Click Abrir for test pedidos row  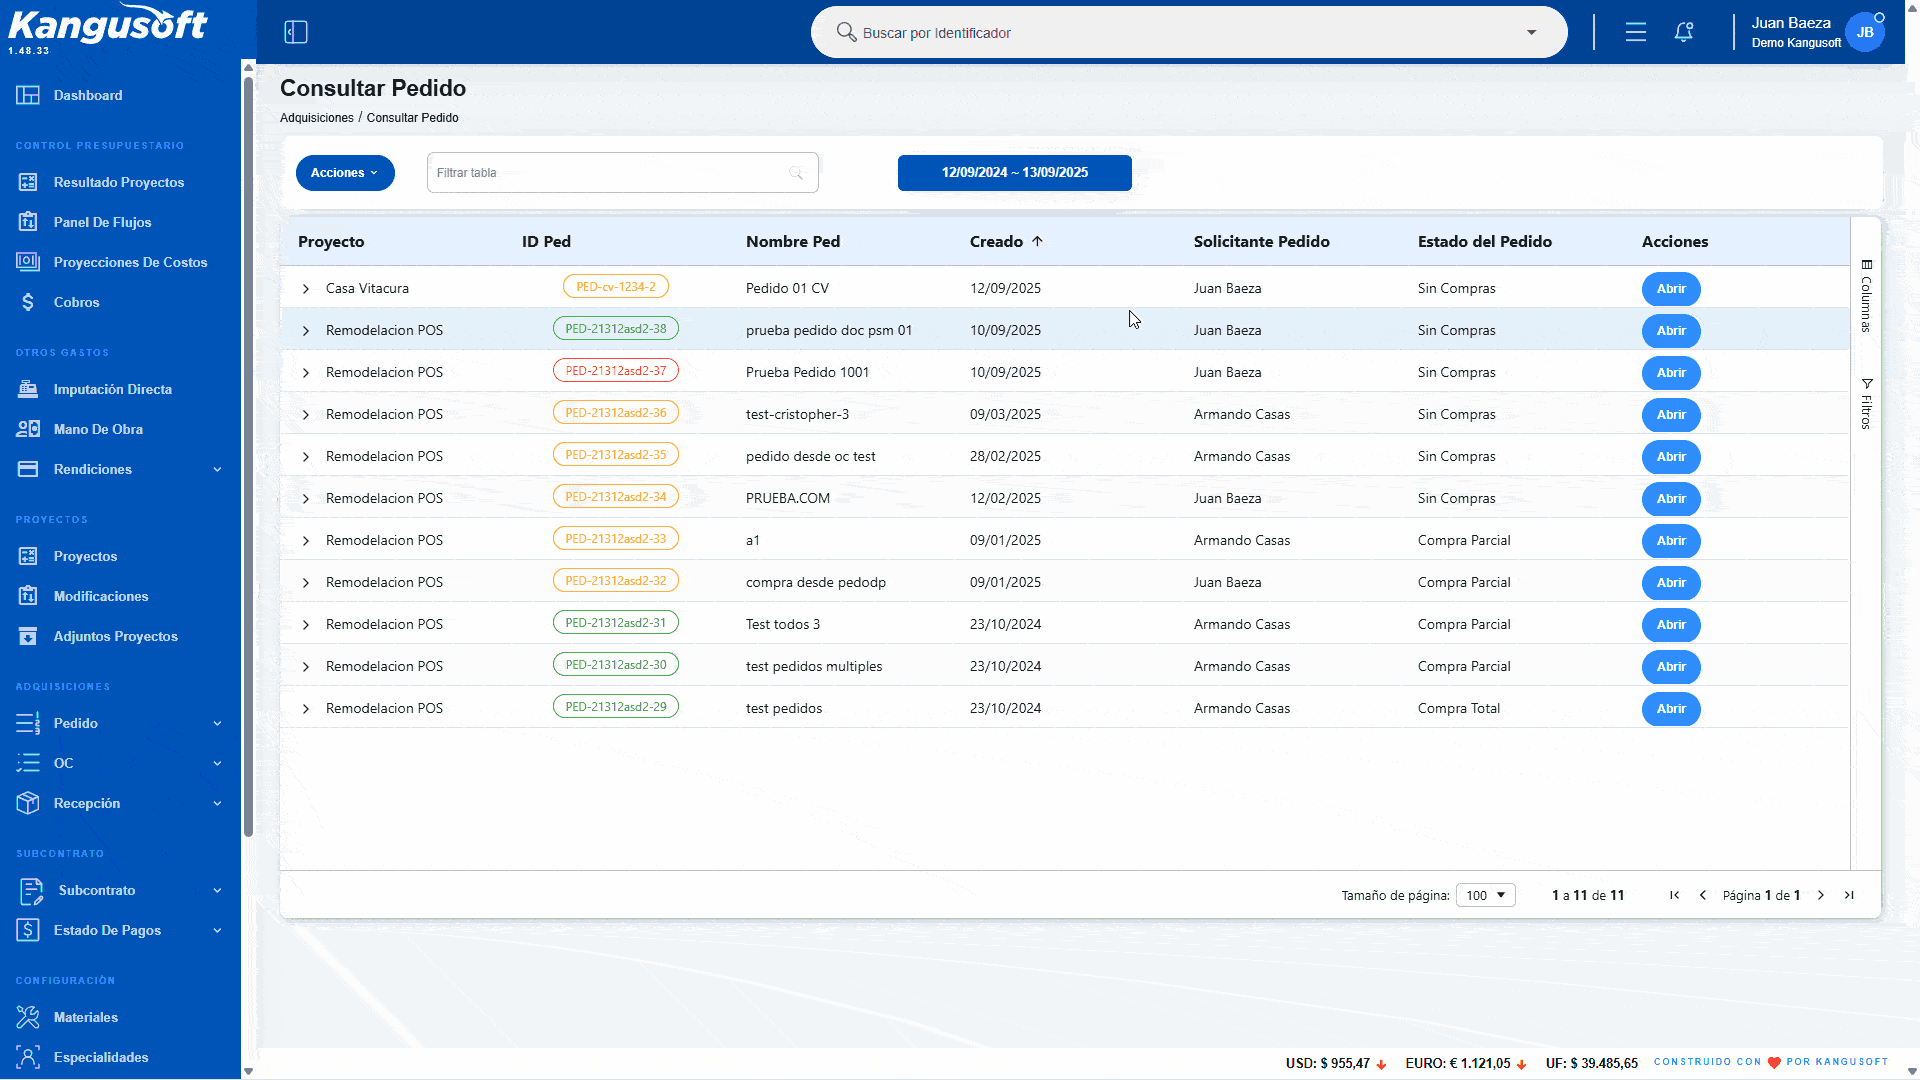tap(1671, 709)
